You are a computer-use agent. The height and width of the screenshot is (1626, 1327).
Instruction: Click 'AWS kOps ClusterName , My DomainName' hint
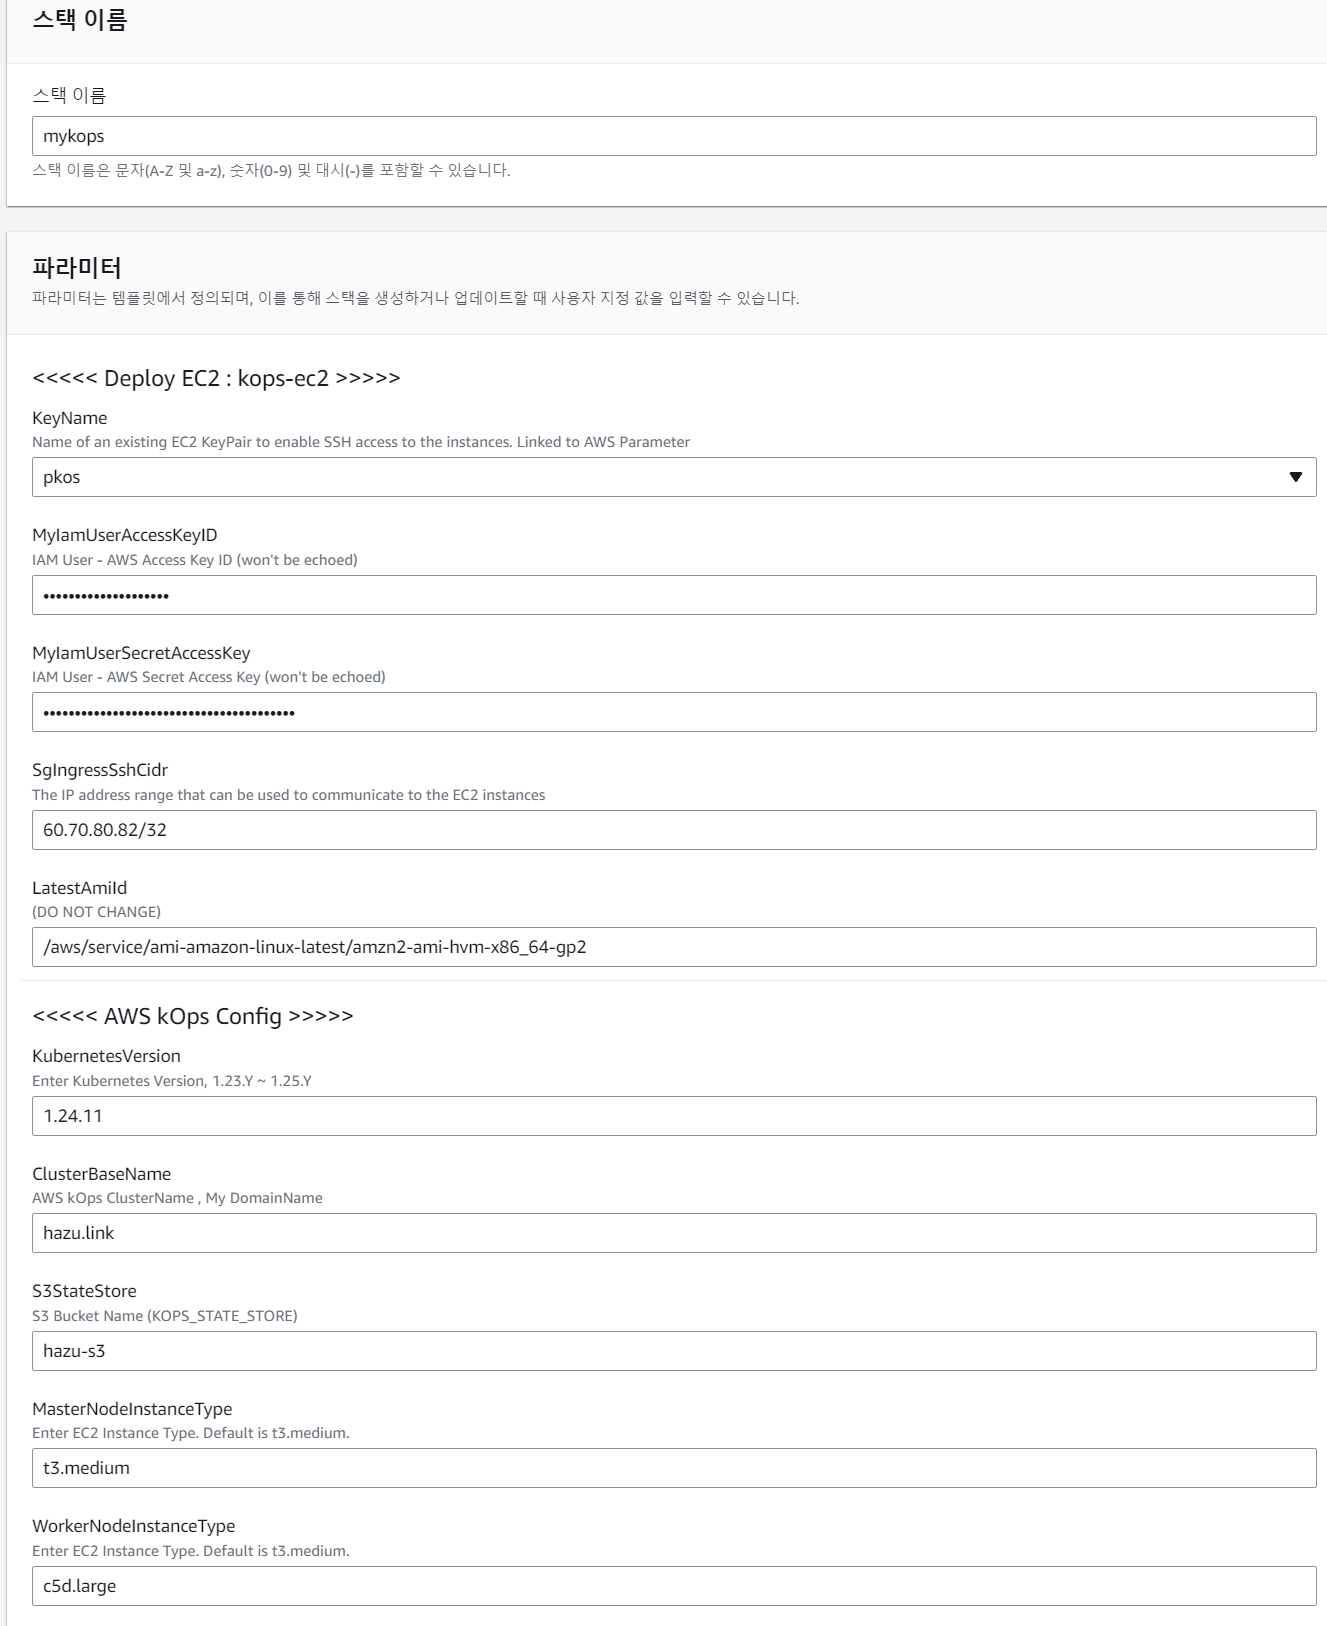[177, 1198]
